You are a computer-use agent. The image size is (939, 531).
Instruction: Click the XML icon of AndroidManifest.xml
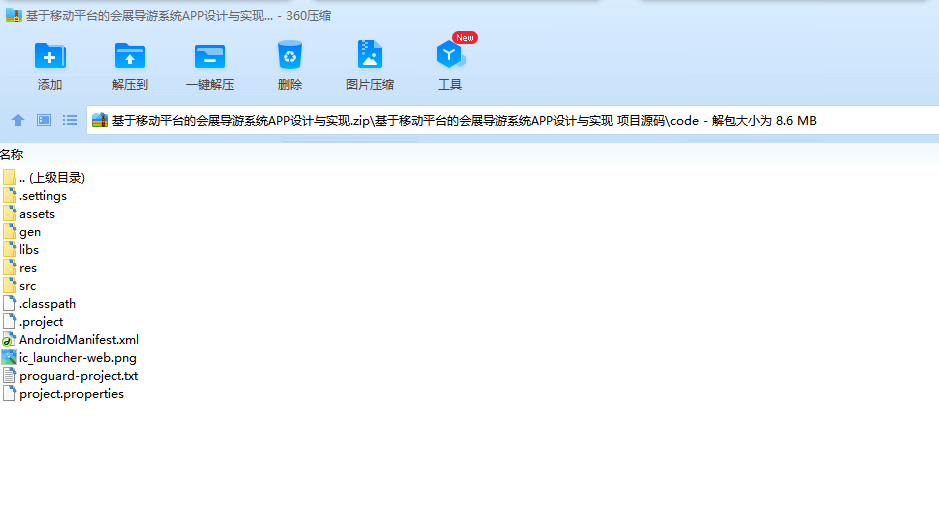click(9, 339)
